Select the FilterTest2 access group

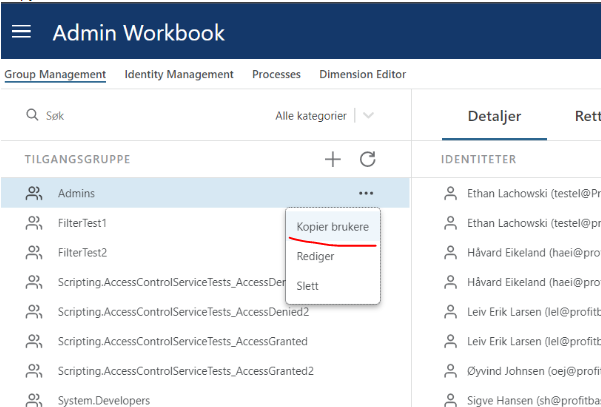coord(82,252)
